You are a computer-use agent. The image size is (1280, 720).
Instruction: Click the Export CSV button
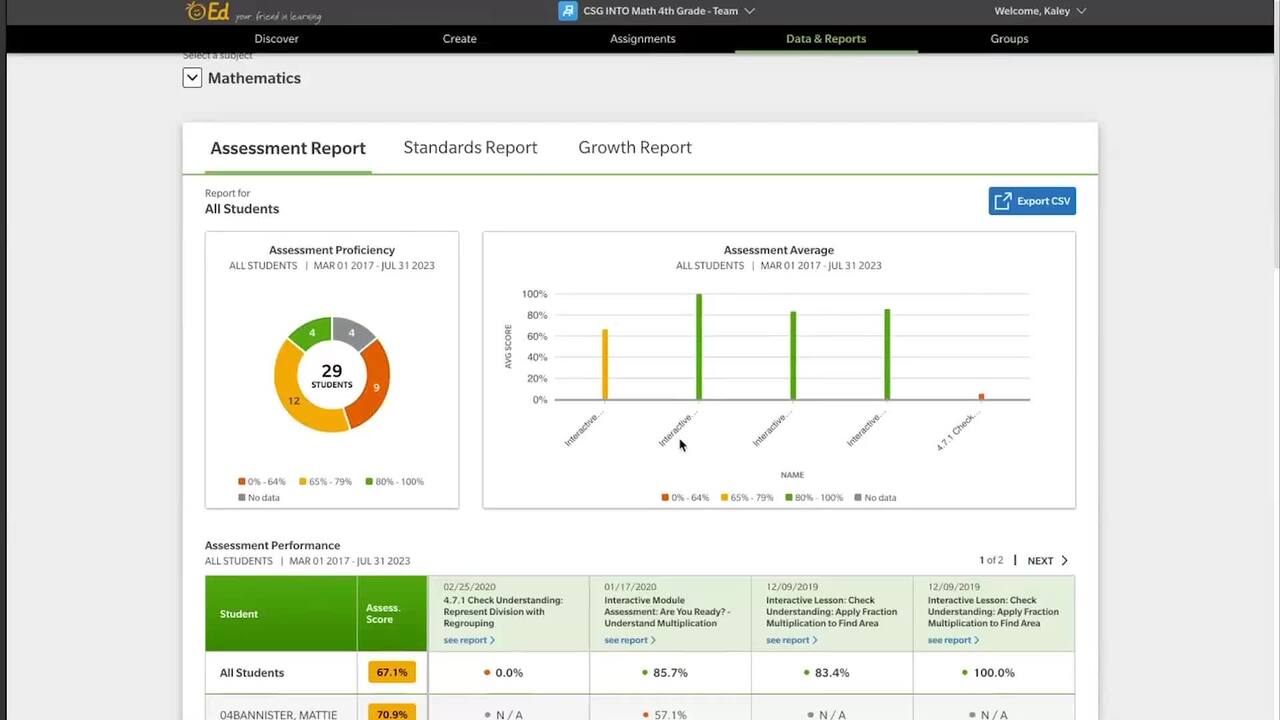point(1032,201)
